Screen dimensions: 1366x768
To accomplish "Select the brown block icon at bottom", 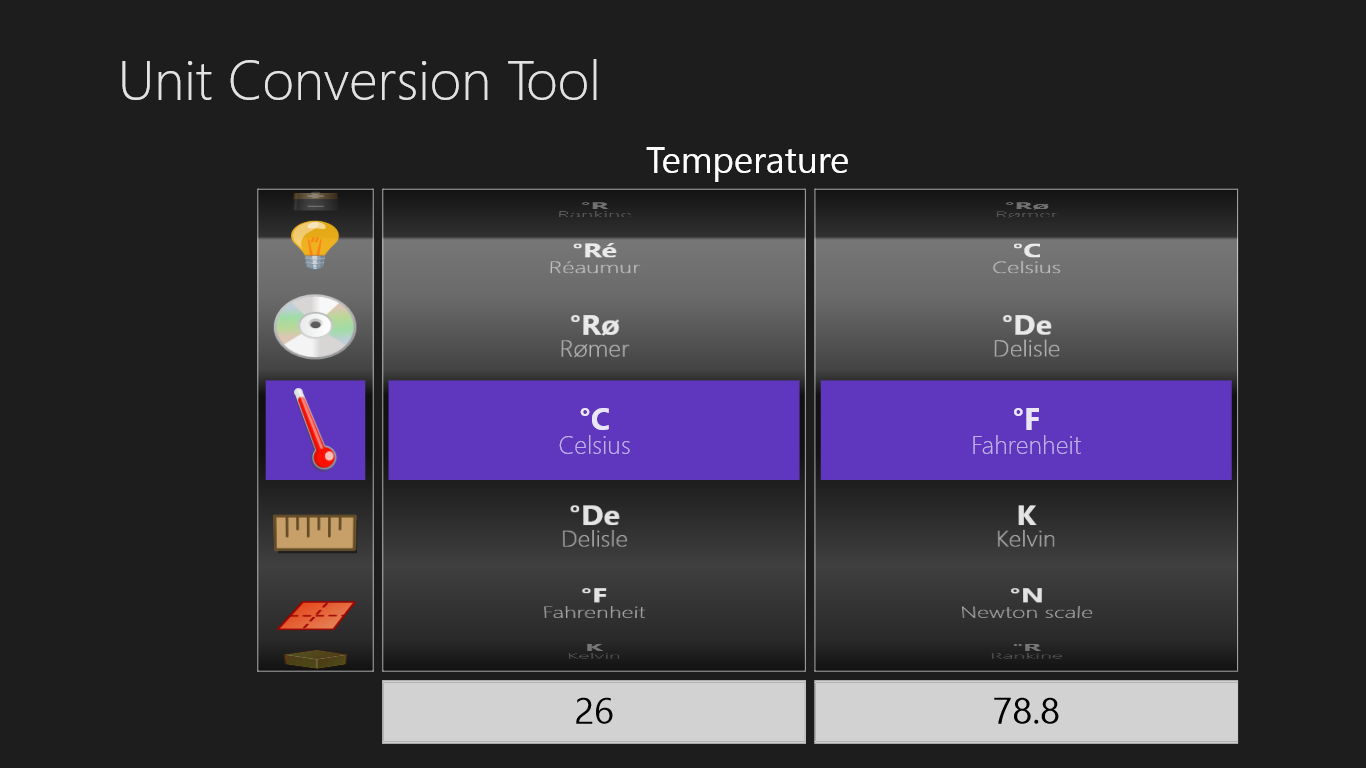I will (x=315, y=659).
